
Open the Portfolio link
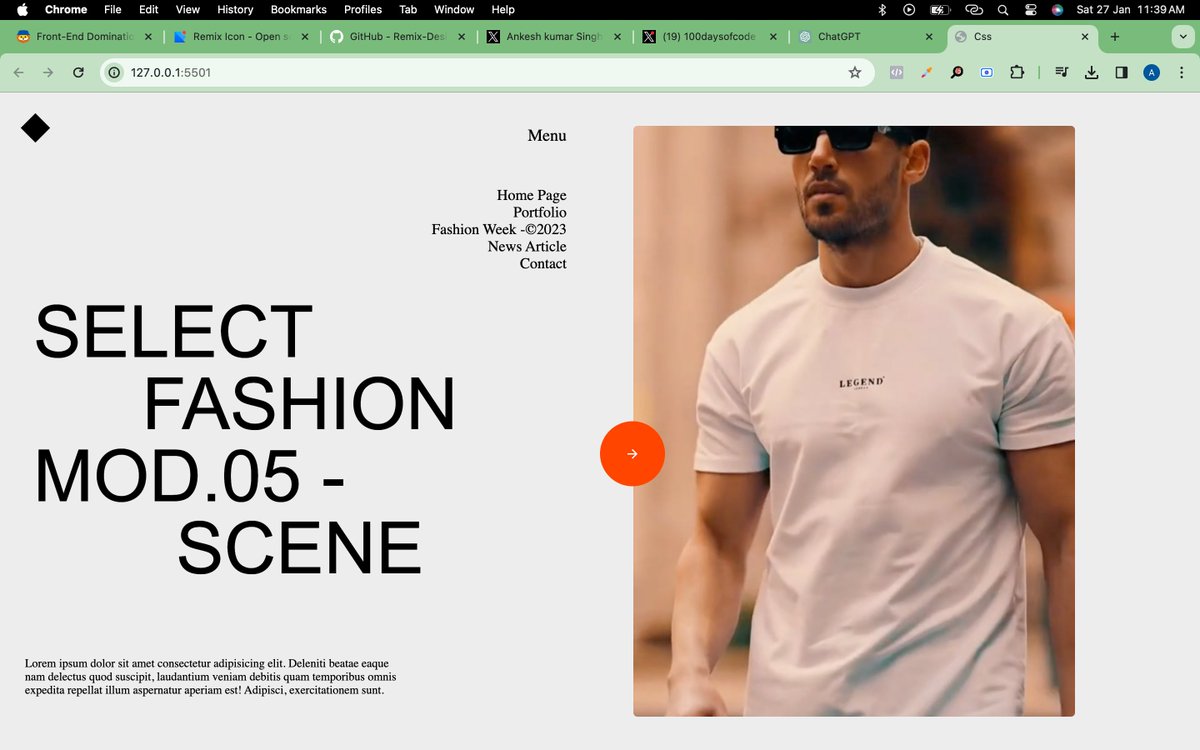click(x=540, y=213)
